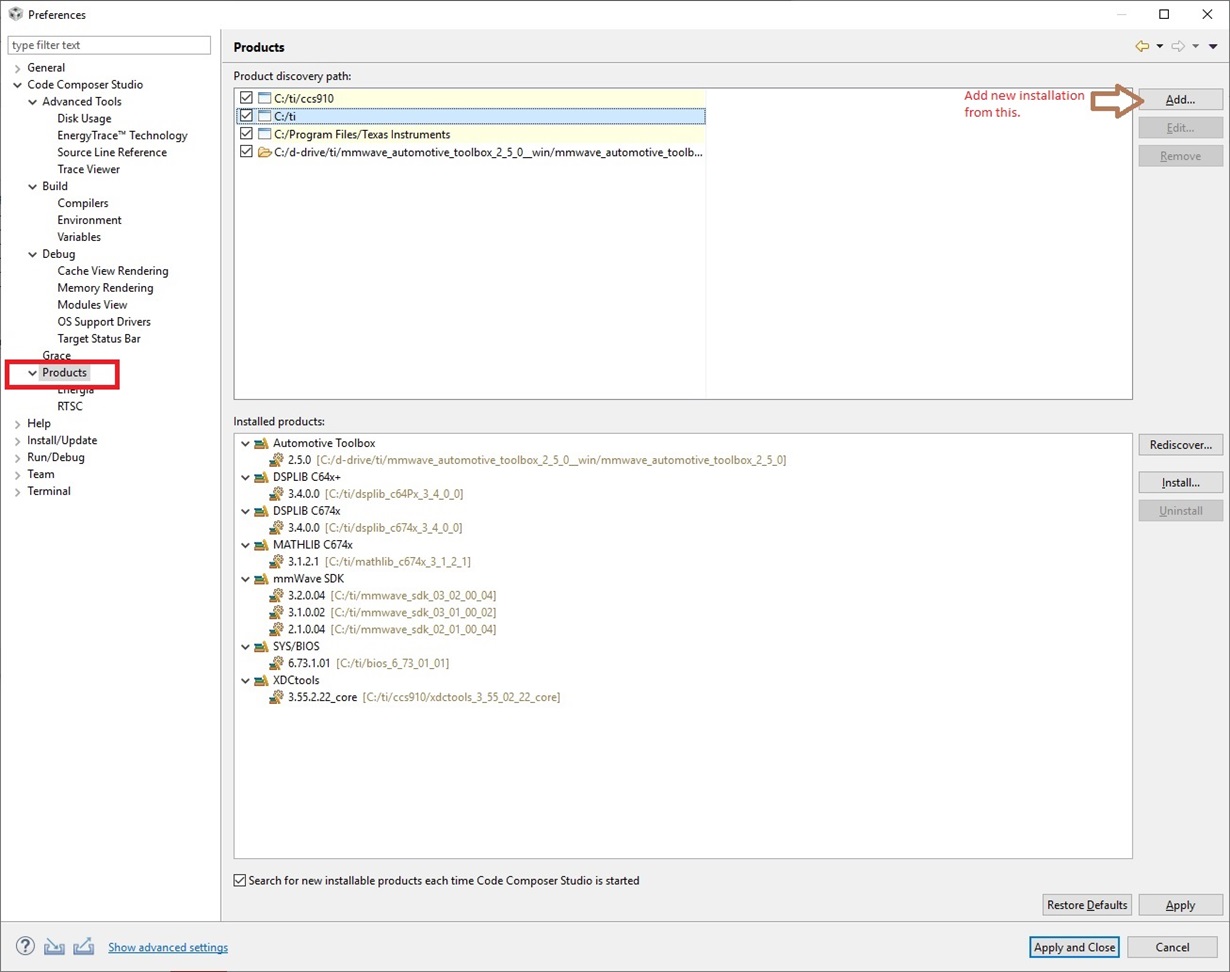Click the DSPLIB C674x product icon

pos(261,511)
